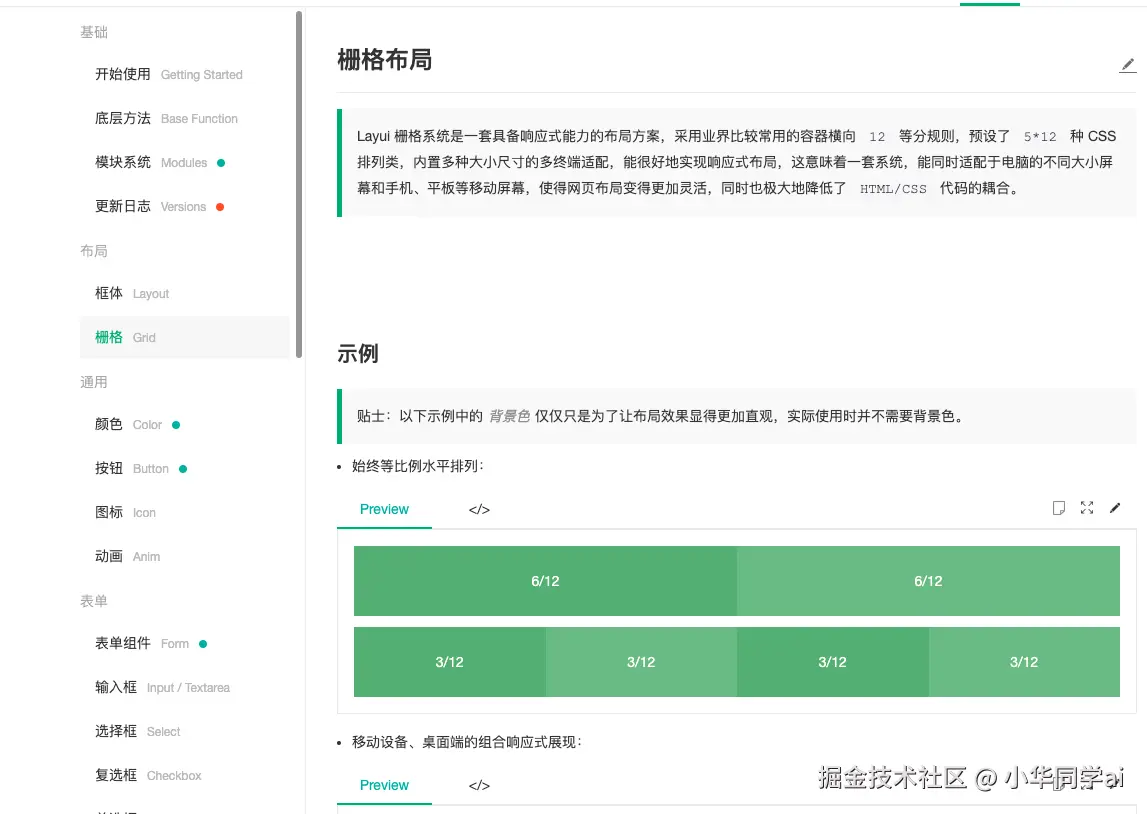Screen dimensions: 1147x814
Task: Click the green dot beside Modules
Action: coord(221,162)
